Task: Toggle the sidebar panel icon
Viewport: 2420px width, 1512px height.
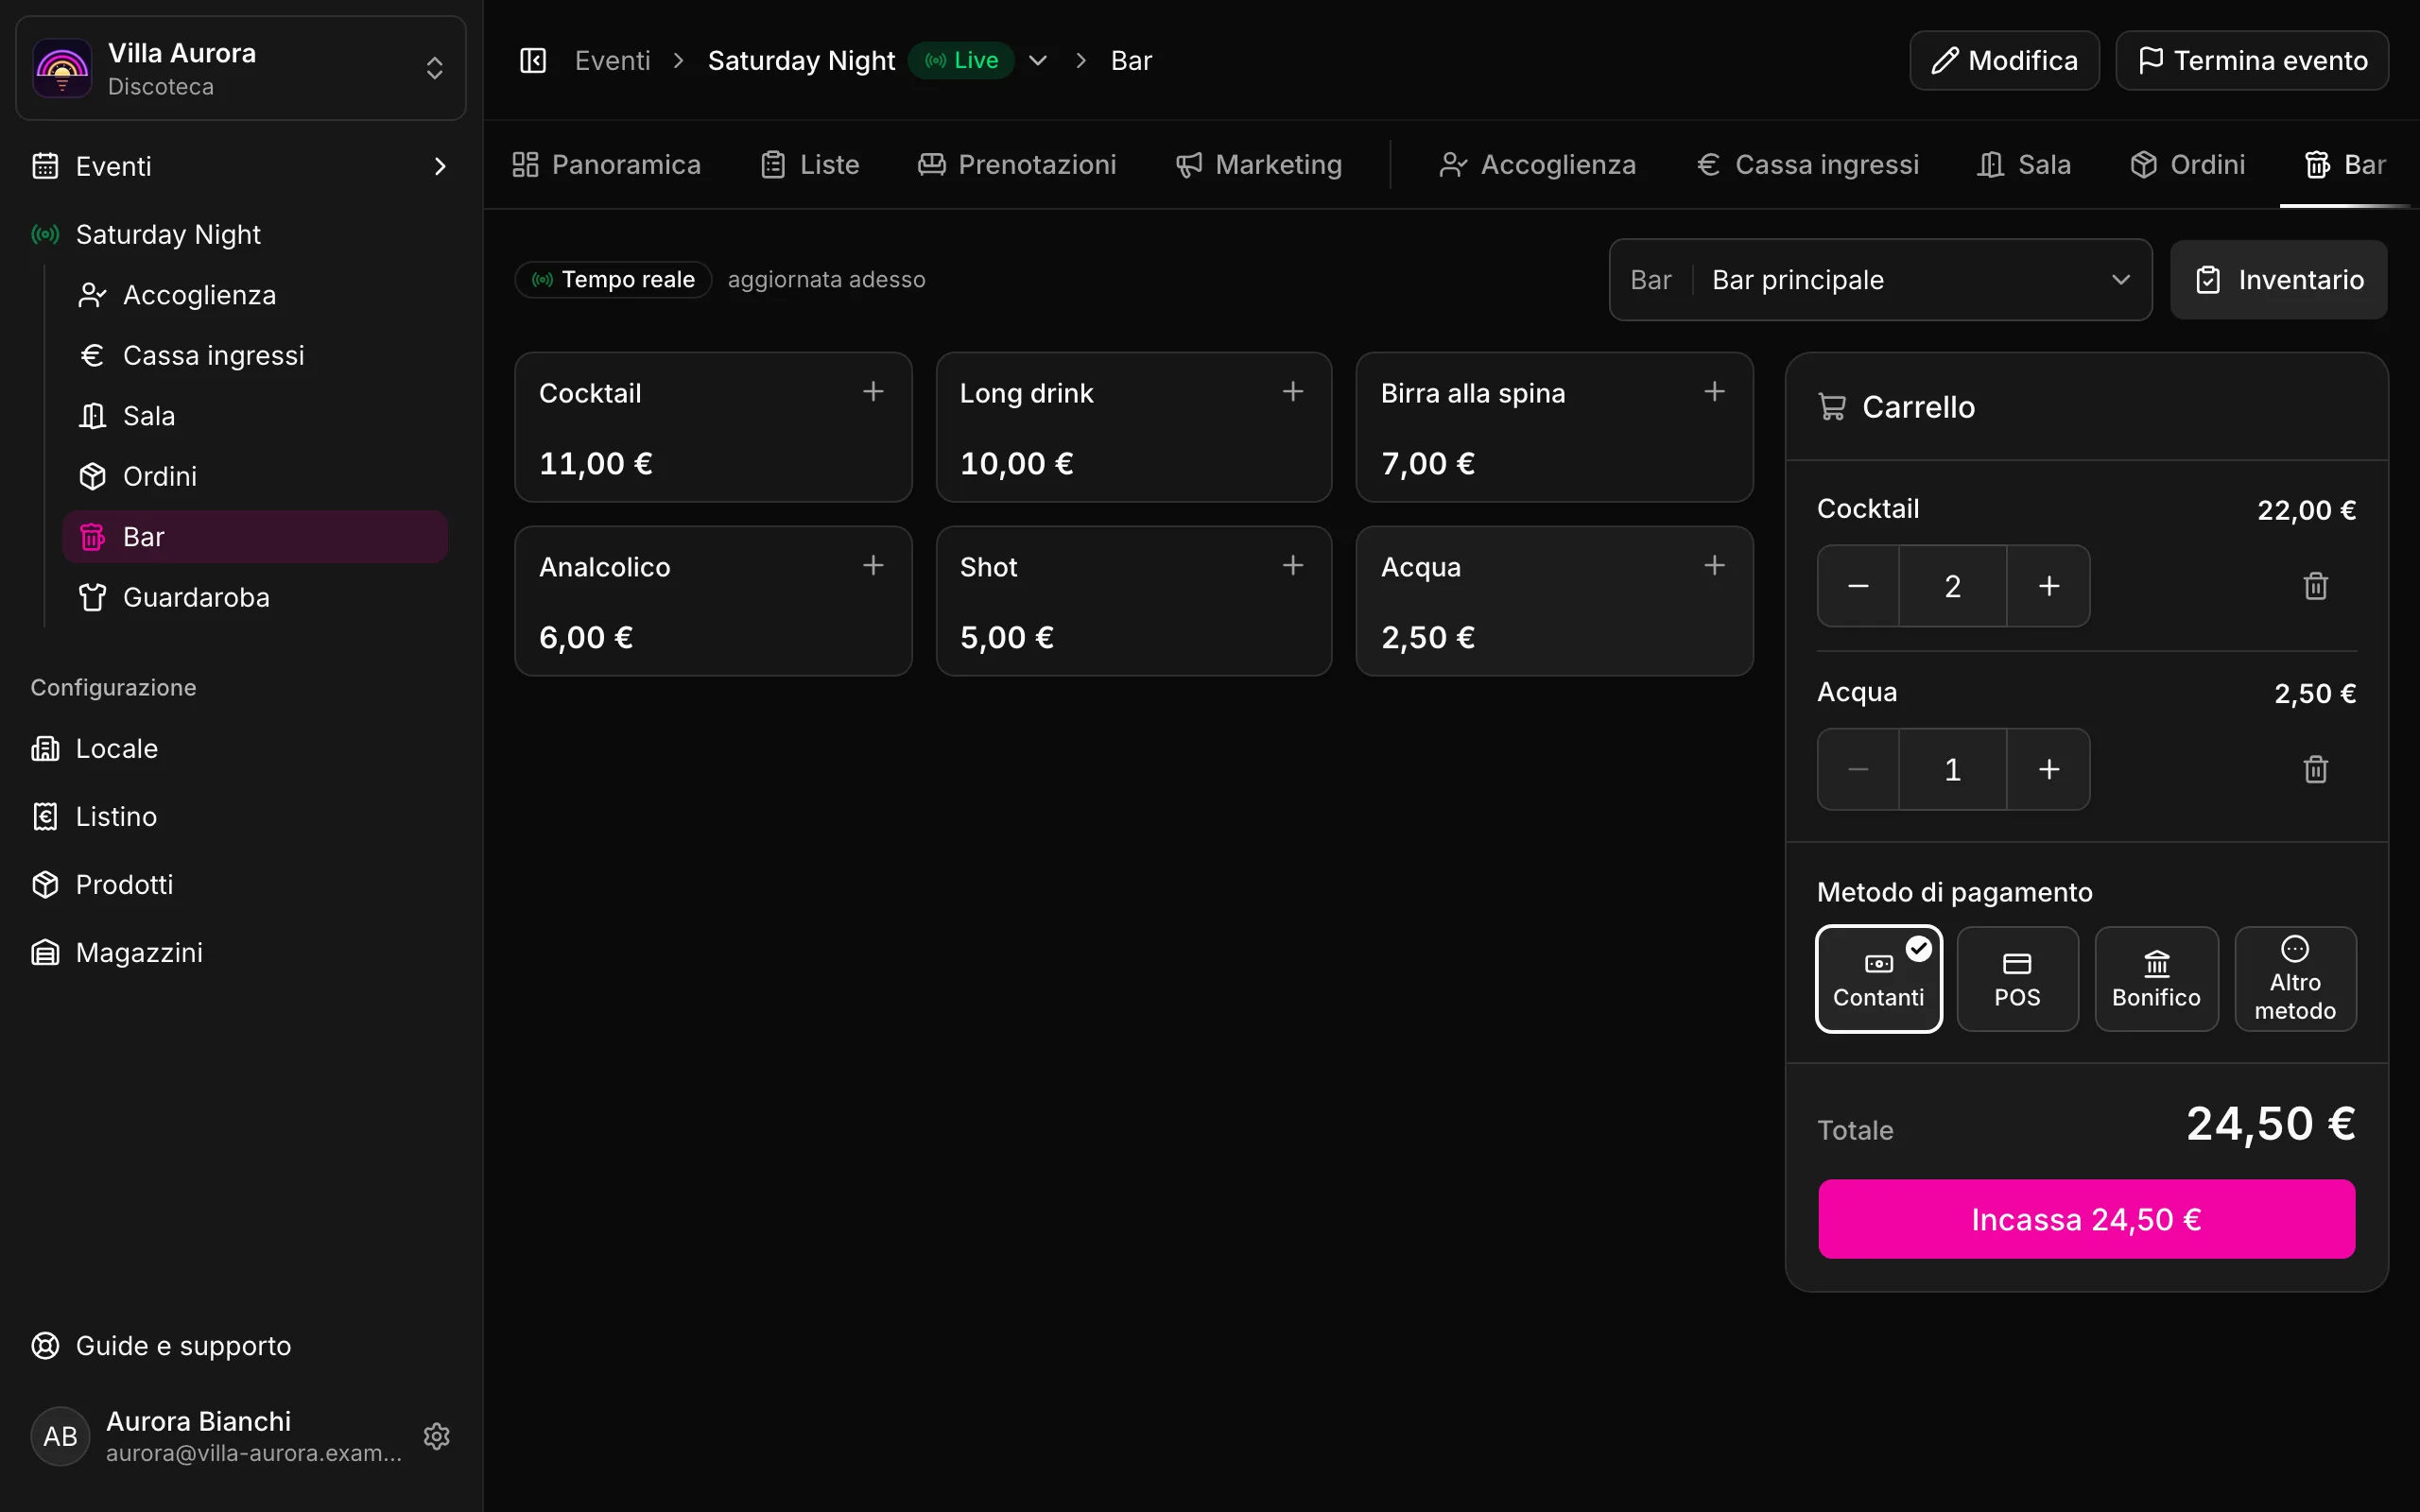Action: [x=533, y=61]
